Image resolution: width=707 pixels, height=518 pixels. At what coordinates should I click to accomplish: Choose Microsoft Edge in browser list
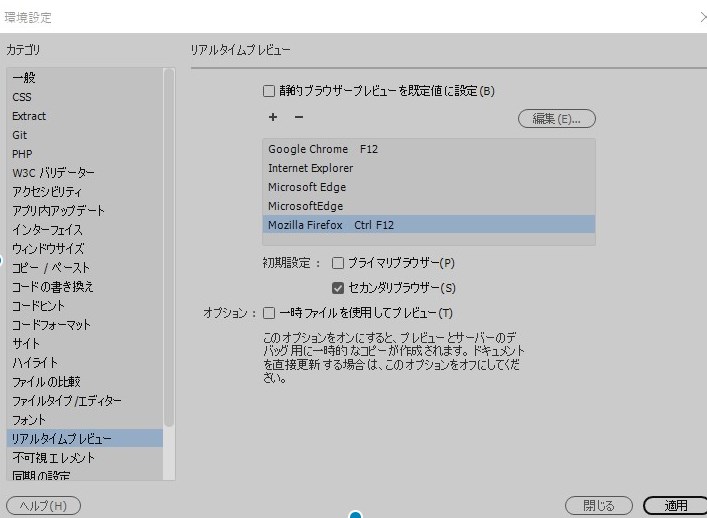(305, 187)
